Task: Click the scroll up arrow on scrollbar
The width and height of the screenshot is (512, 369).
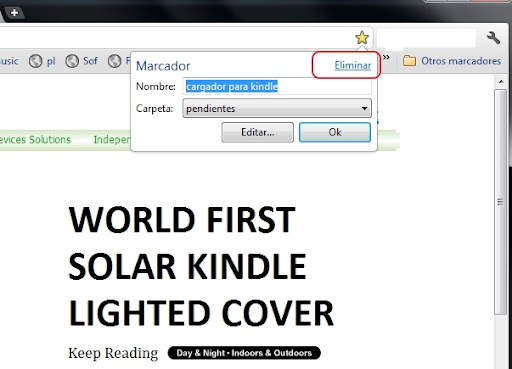Action: tap(501, 81)
